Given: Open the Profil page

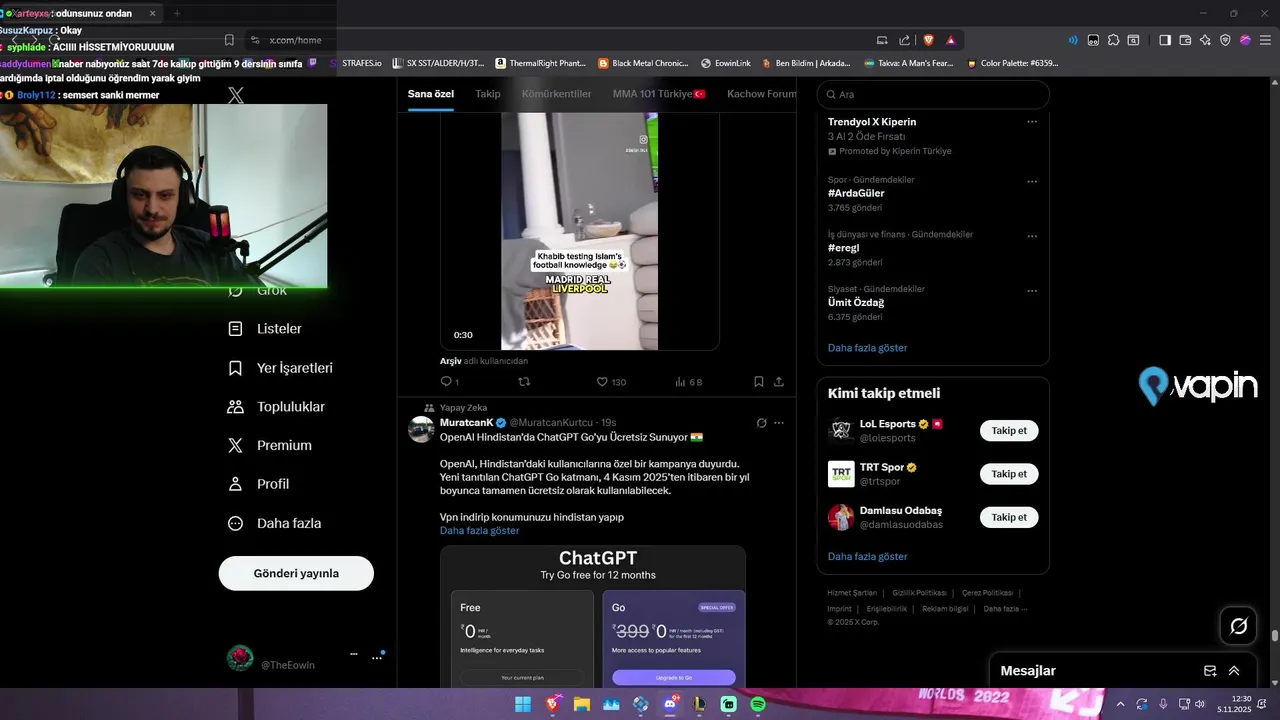Looking at the screenshot, I should point(259,484).
